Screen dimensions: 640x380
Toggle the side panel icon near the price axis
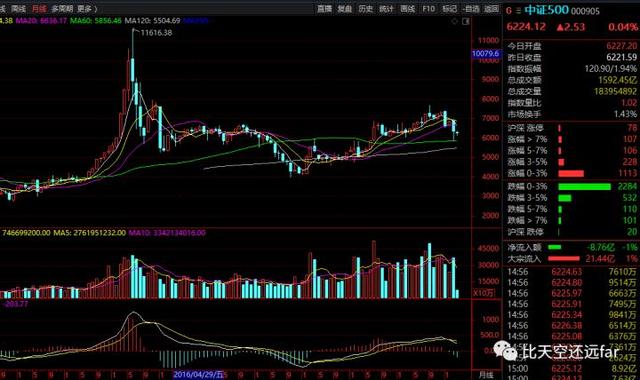point(465,21)
